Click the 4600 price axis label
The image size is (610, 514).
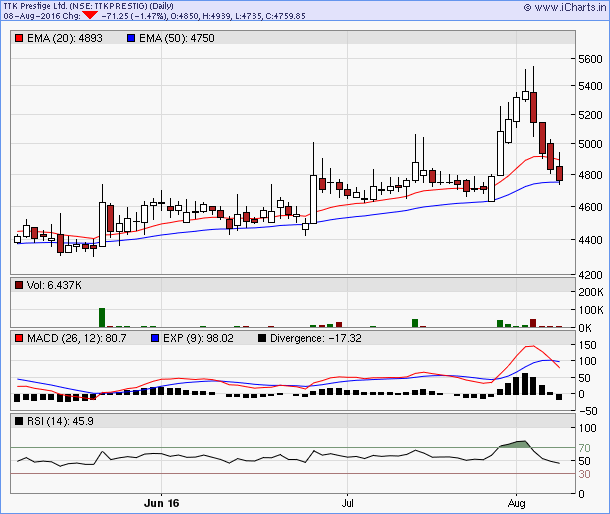click(x=590, y=207)
